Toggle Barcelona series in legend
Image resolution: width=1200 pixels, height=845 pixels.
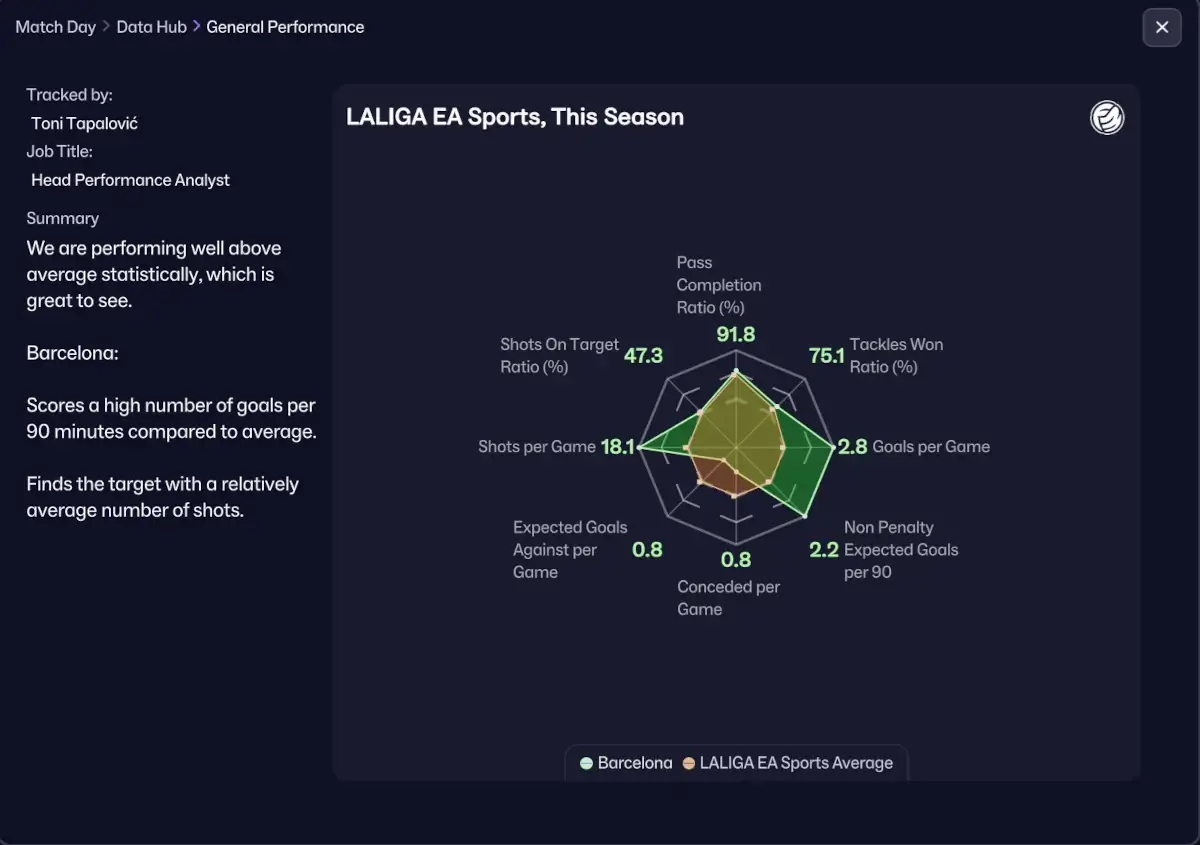tap(626, 763)
